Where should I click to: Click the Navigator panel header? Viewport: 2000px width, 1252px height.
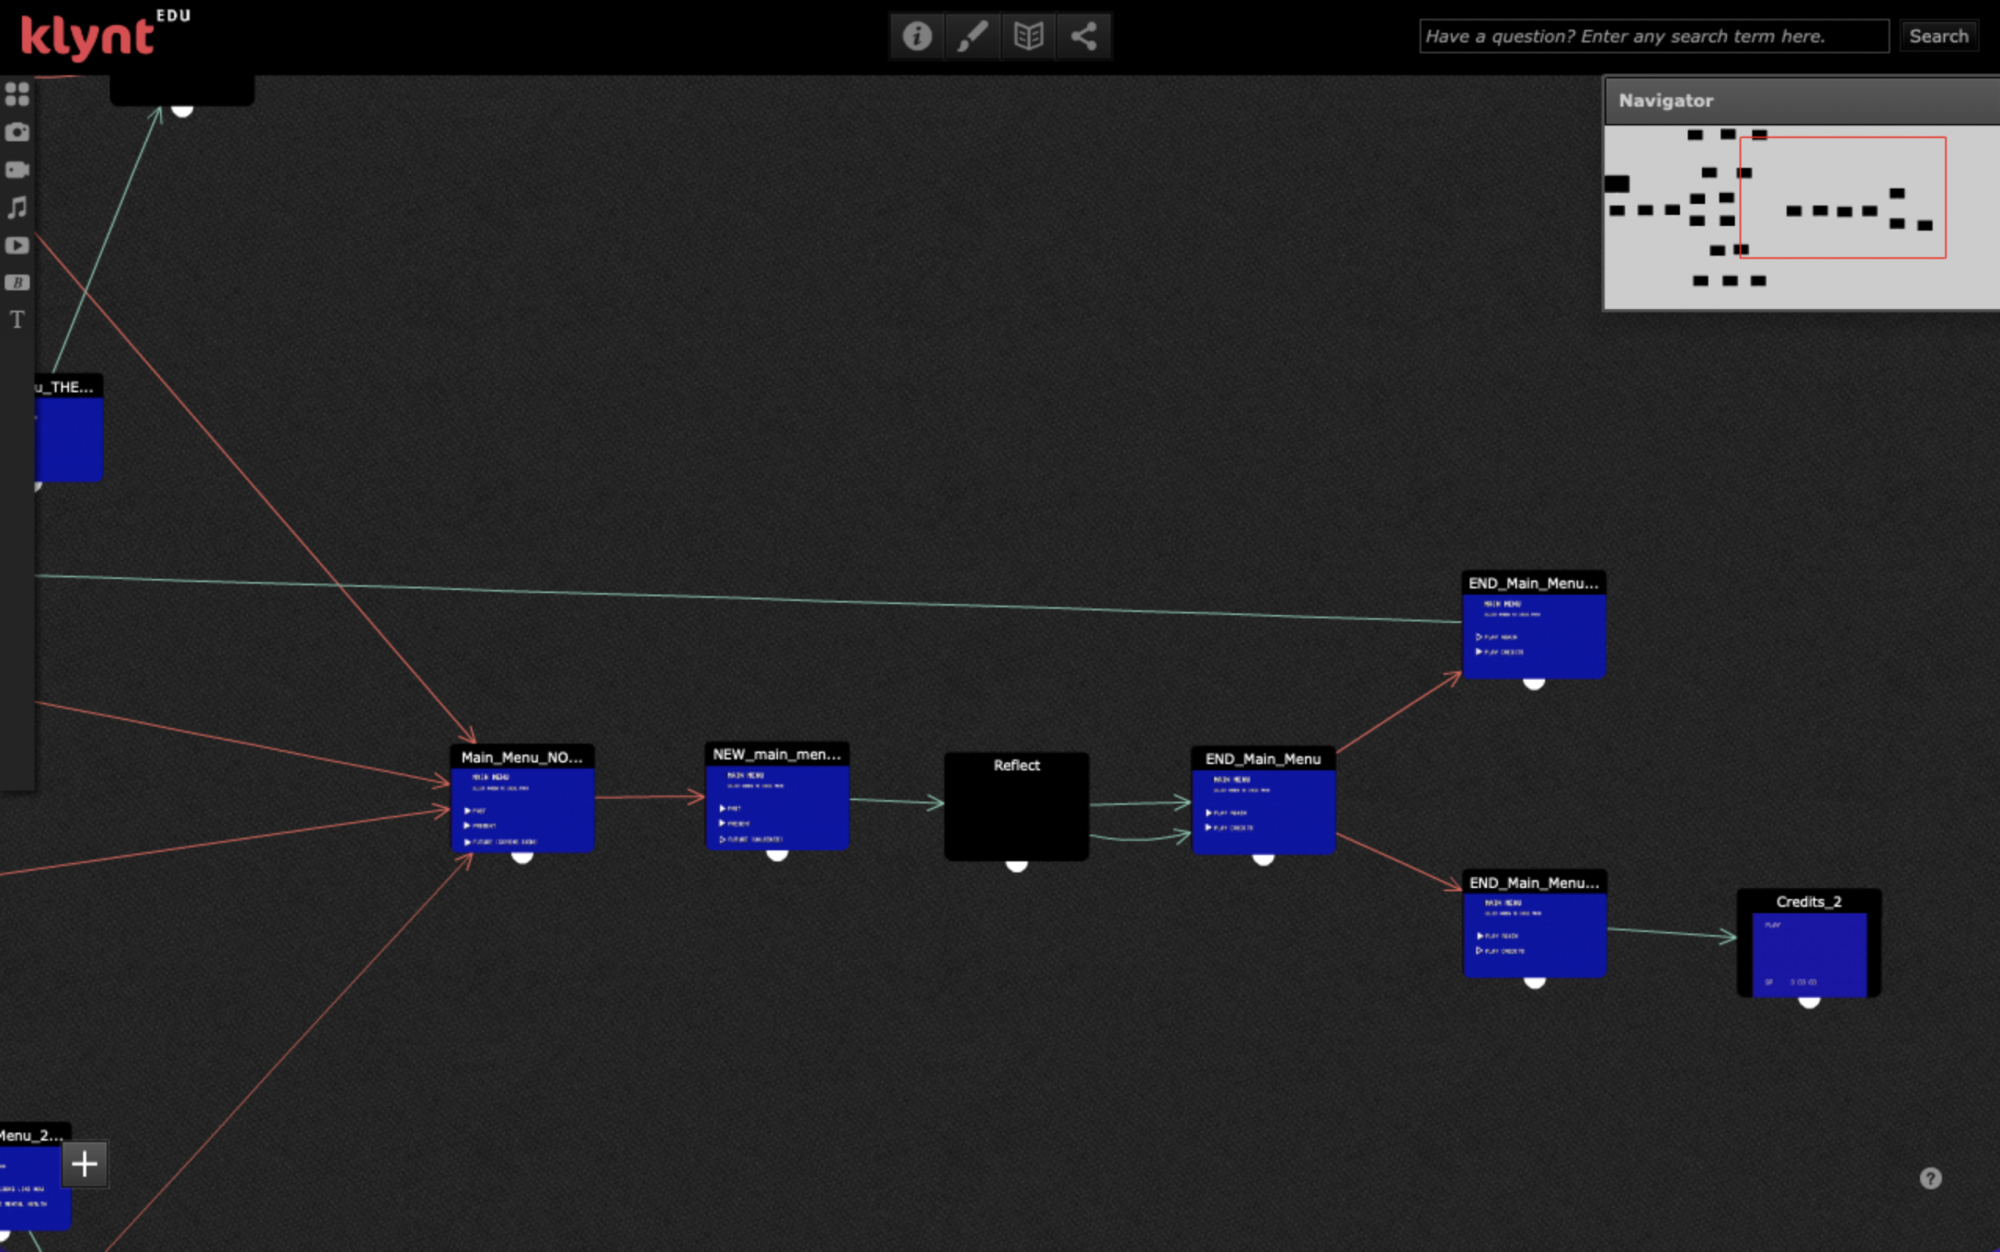tap(1802, 101)
